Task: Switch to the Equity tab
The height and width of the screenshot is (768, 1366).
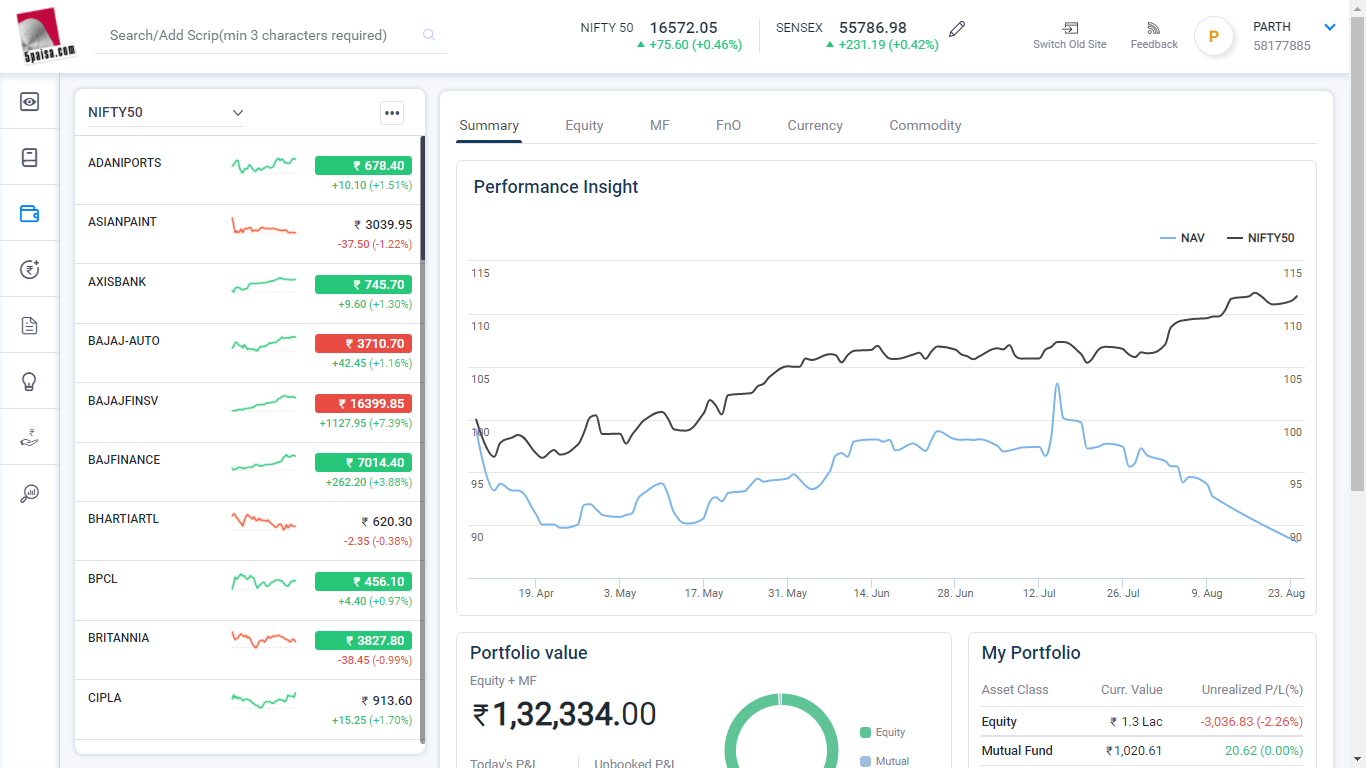Action: pos(584,125)
